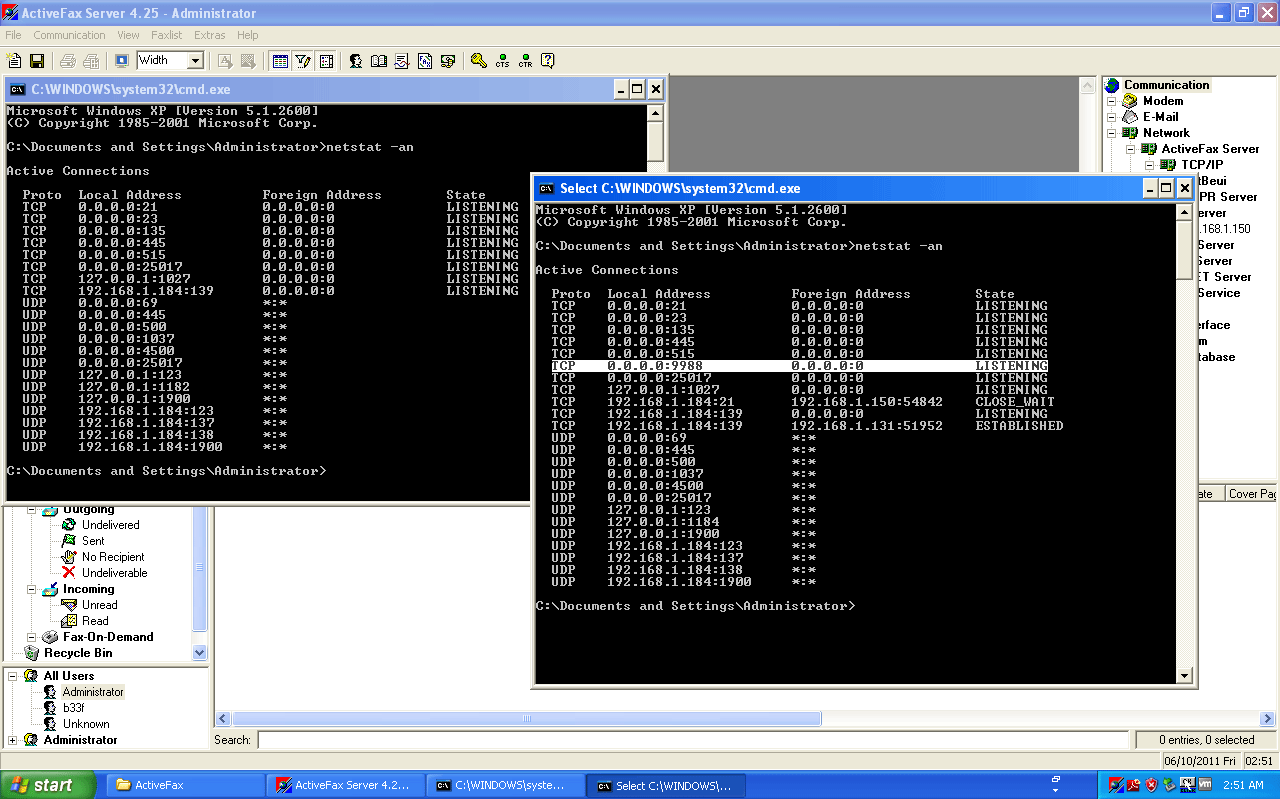Select Administrator under All Users

click(x=93, y=692)
